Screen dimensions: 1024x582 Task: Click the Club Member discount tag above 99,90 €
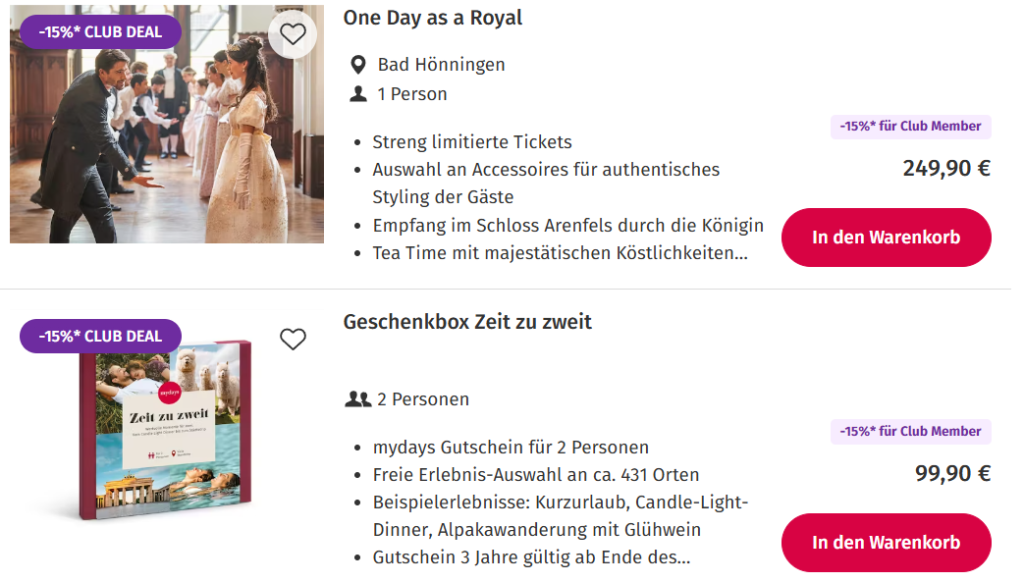910,432
